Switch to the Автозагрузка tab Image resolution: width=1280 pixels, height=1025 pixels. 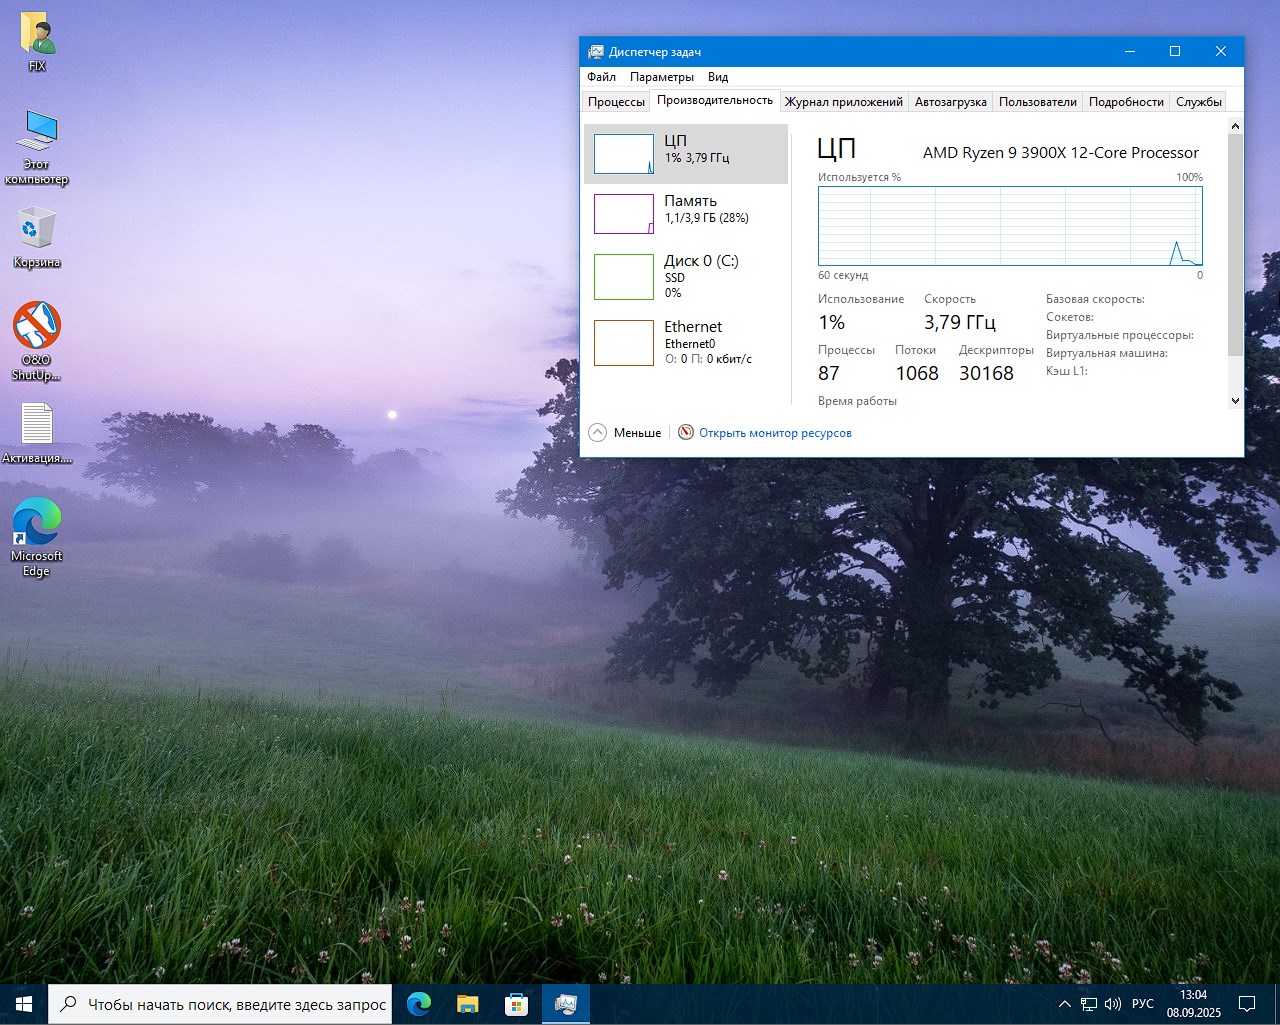click(x=950, y=102)
